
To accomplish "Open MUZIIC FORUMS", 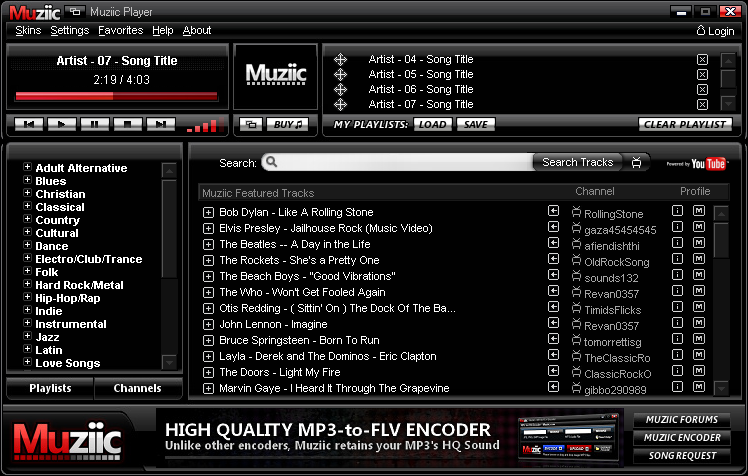I will click(x=682, y=420).
